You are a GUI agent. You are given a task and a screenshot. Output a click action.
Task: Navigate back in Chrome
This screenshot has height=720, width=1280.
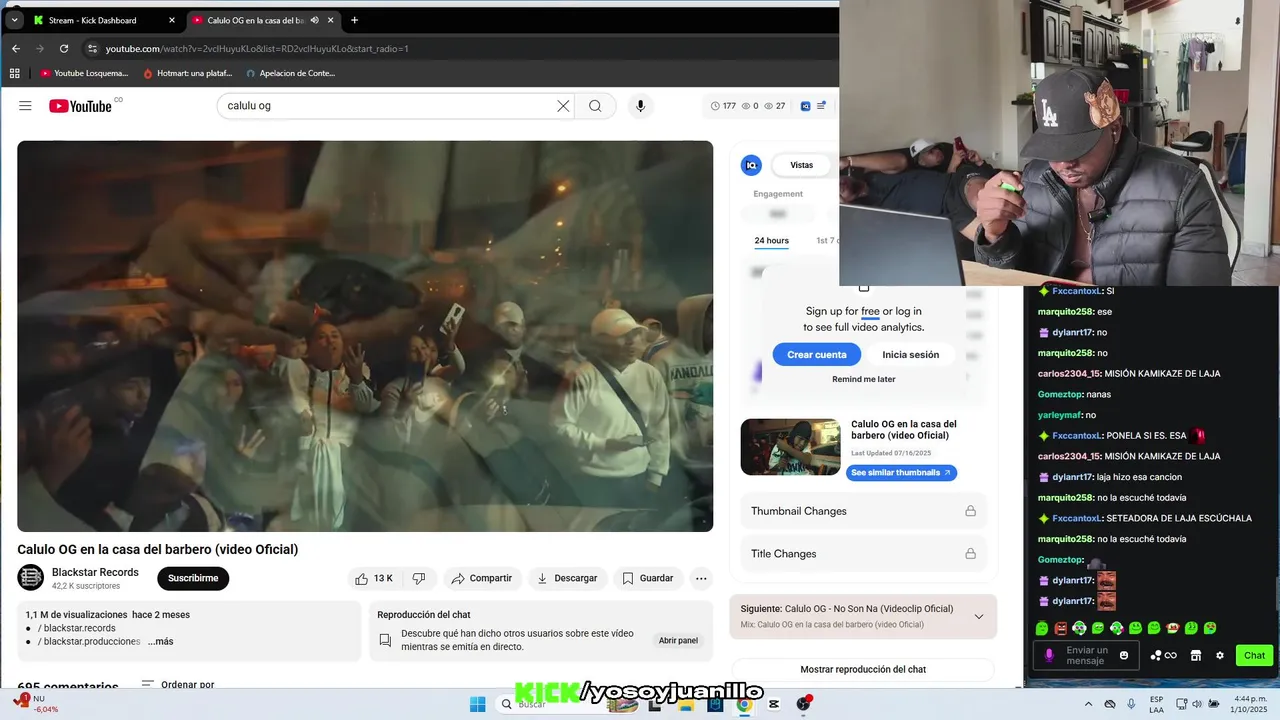click(16, 48)
